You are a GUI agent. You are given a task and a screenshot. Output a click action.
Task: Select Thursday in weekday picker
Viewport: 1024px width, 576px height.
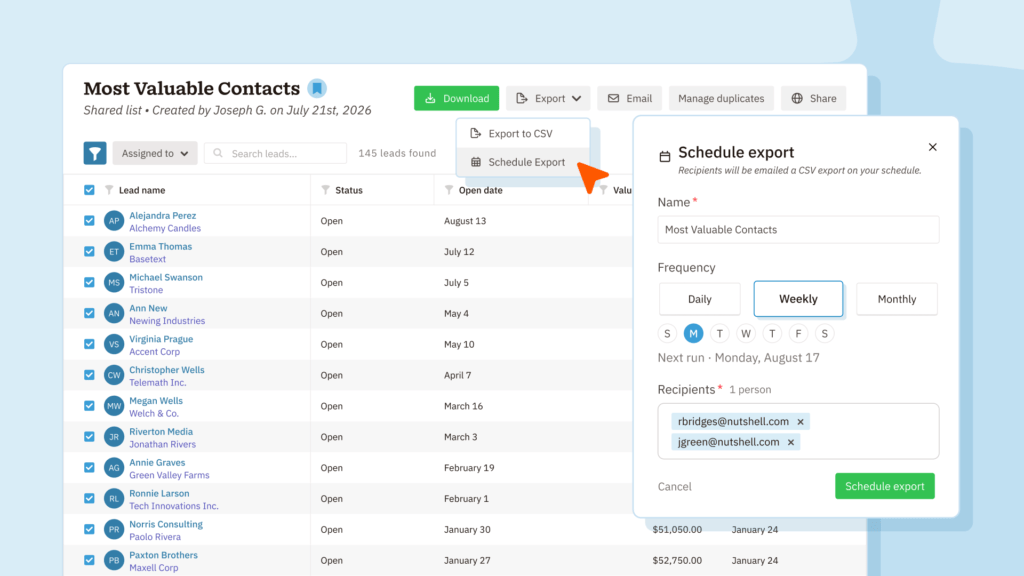click(x=772, y=334)
